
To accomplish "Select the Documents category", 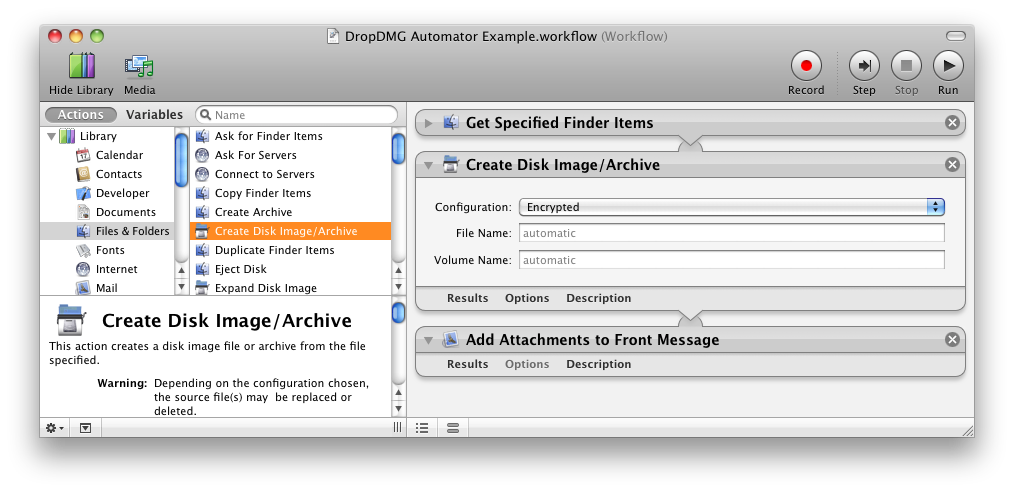I will (x=125, y=212).
